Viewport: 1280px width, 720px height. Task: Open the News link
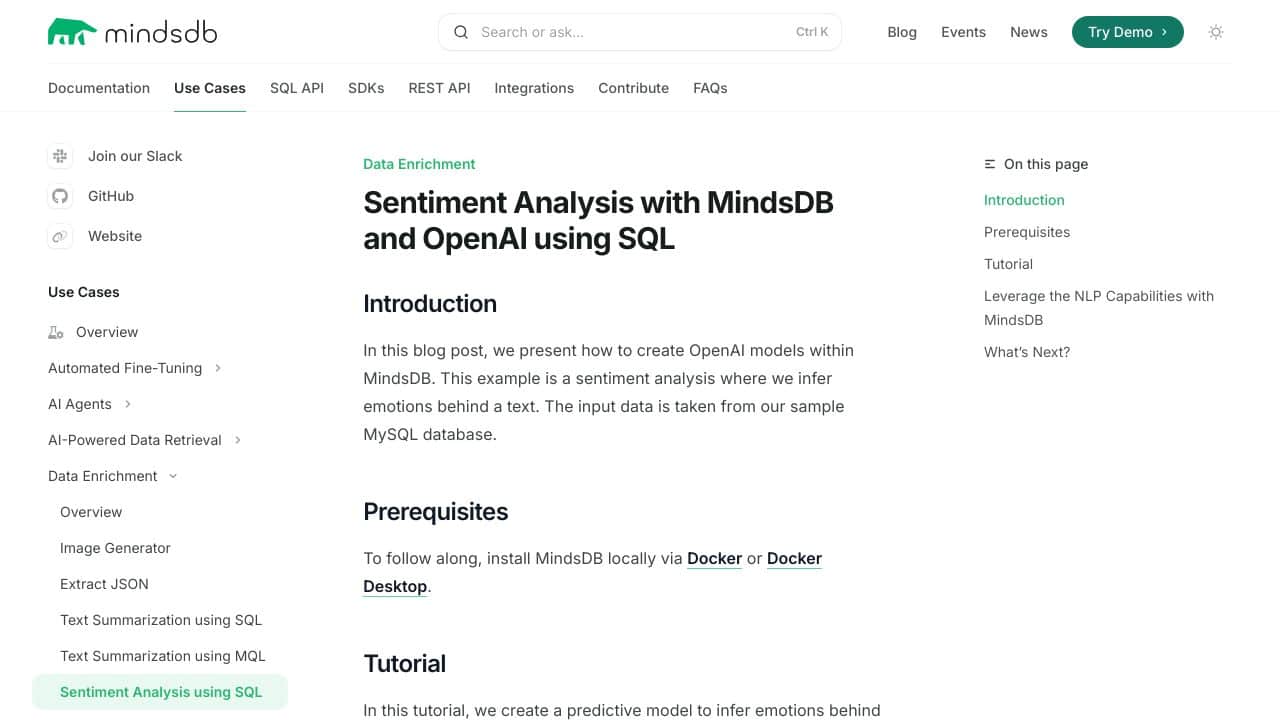(x=1029, y=32)
